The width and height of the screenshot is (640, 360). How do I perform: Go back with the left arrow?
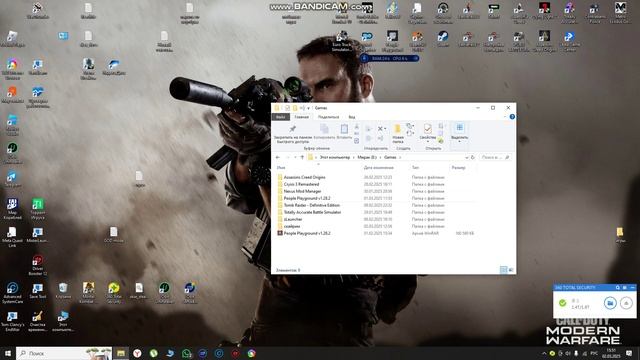point(278,157)
